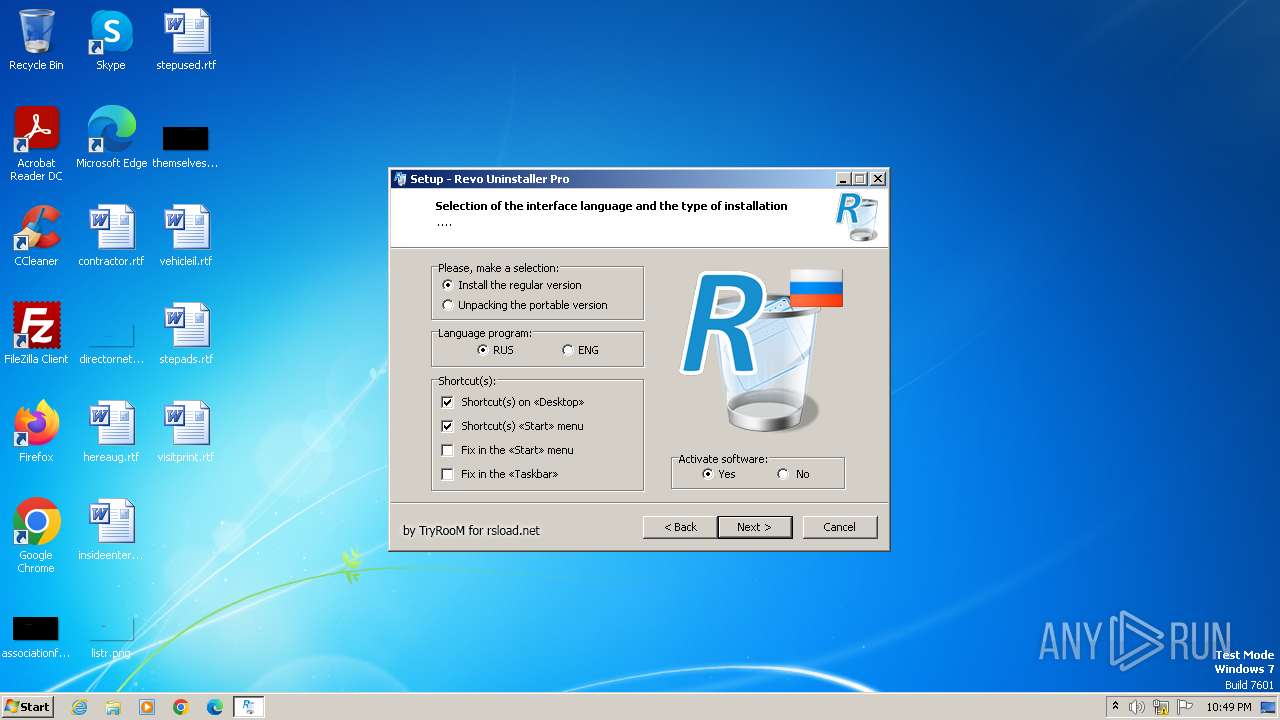Open Edge from the taskbar
1280x720 pixels.
click(215, 707)
